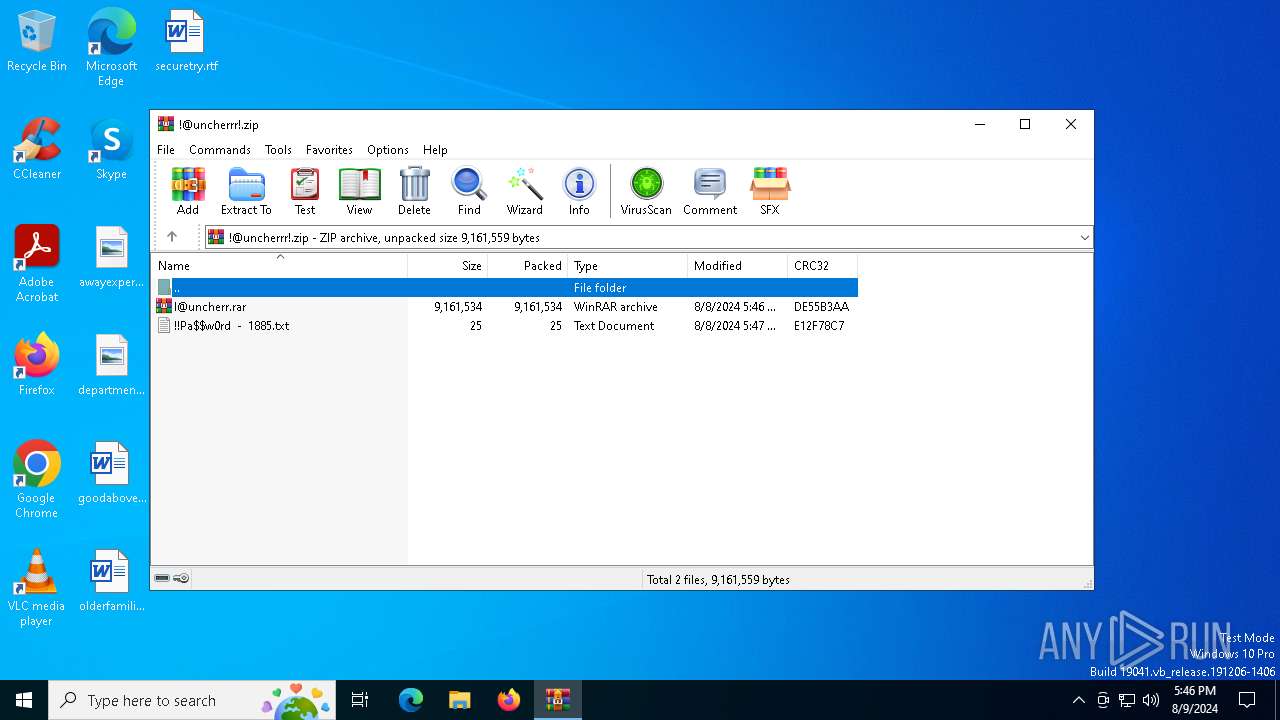Click the Delete trash can icon
The height and width of the screenshot is (720, 1280).
(414, 191)
